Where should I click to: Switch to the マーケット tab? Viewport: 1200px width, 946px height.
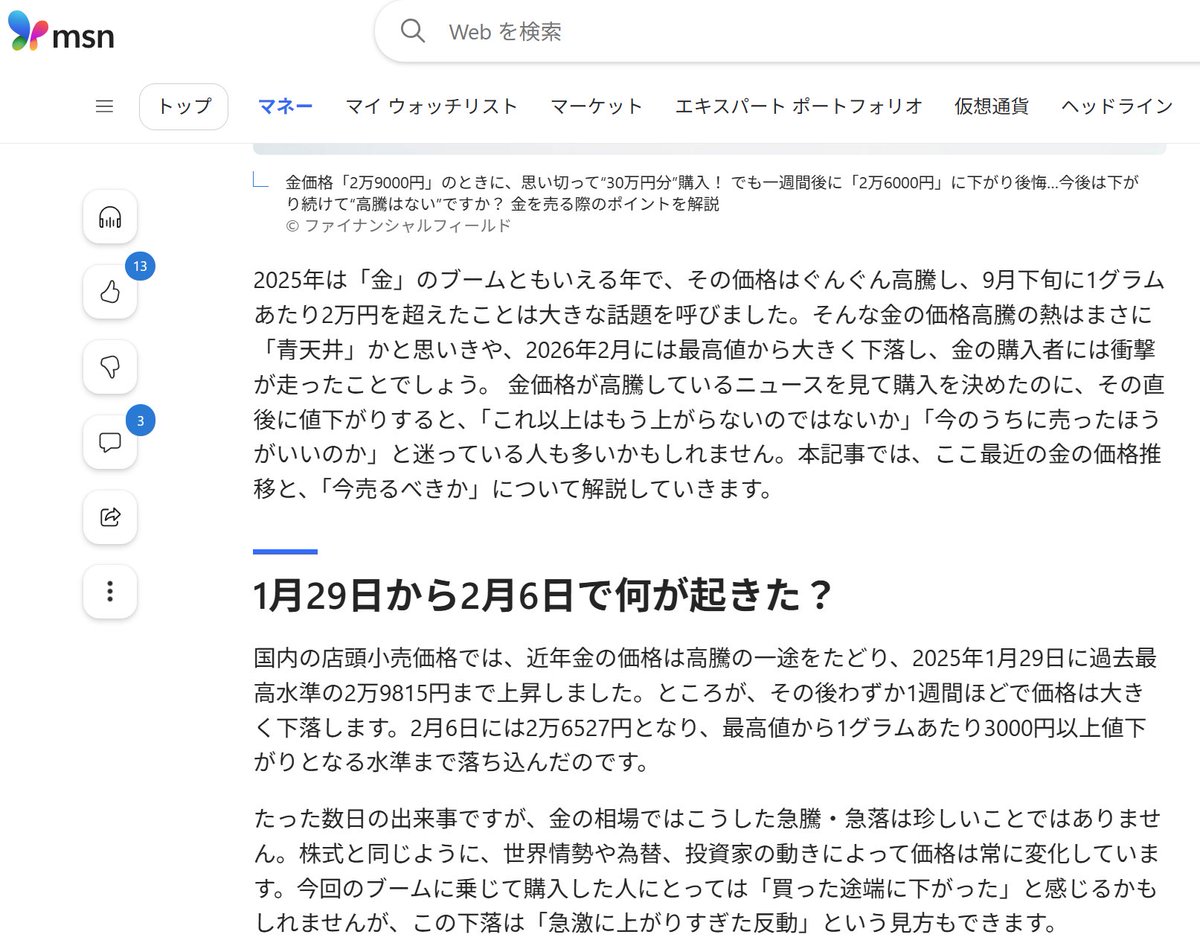coord(597,106)
